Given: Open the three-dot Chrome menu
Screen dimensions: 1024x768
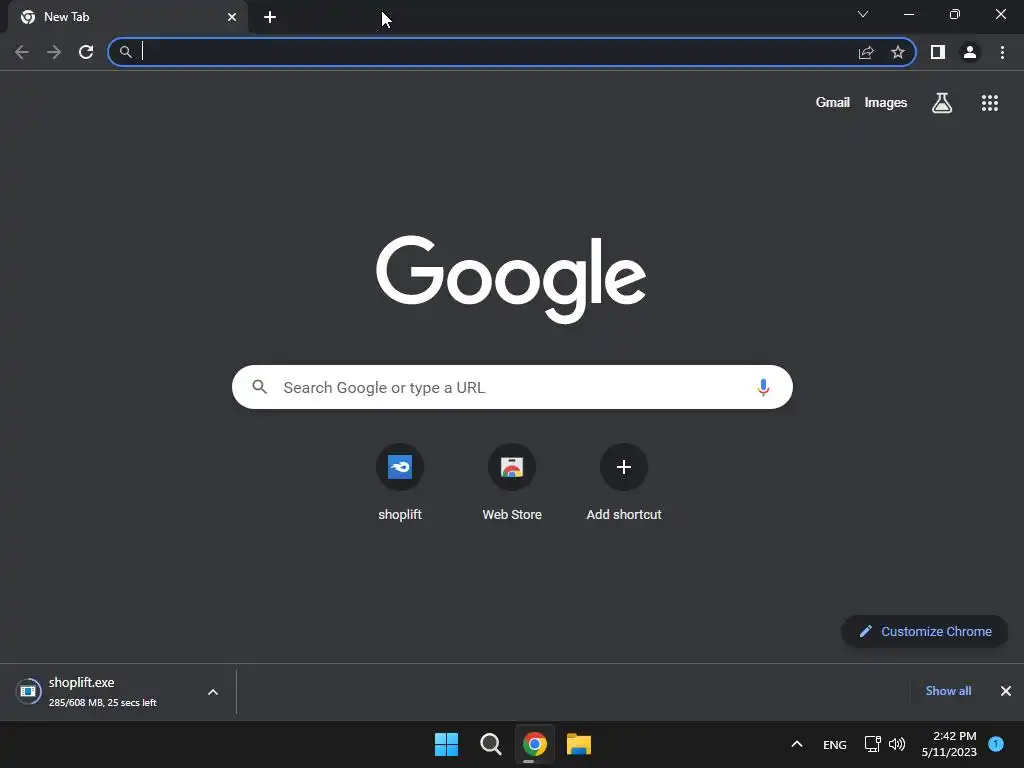Looking at the screenshot, I should 1002,52.
